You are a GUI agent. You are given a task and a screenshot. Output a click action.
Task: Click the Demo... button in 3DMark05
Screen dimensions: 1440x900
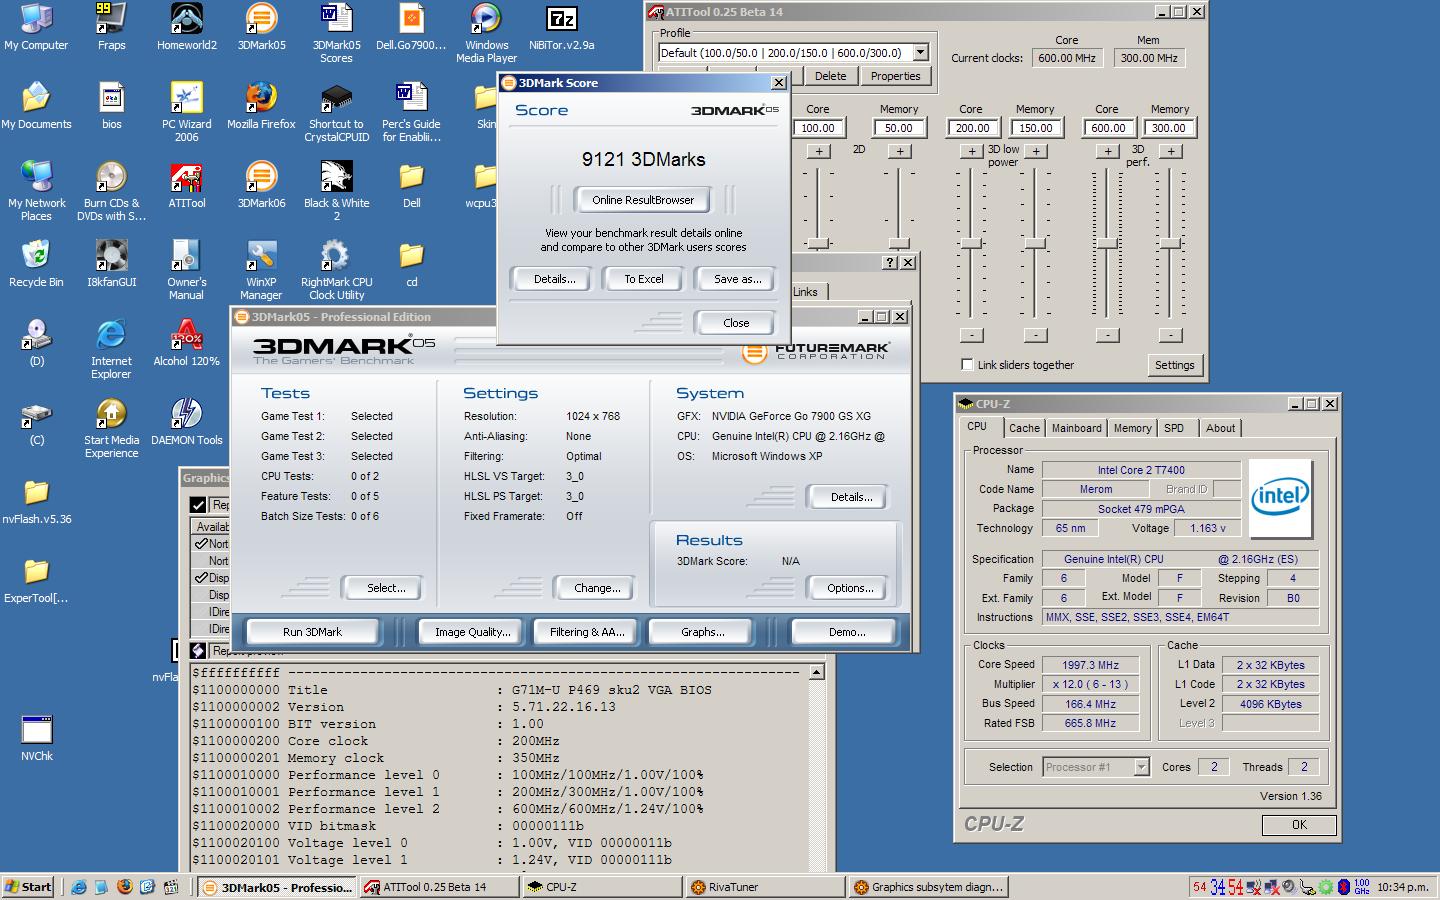click(x=847, y=632)
